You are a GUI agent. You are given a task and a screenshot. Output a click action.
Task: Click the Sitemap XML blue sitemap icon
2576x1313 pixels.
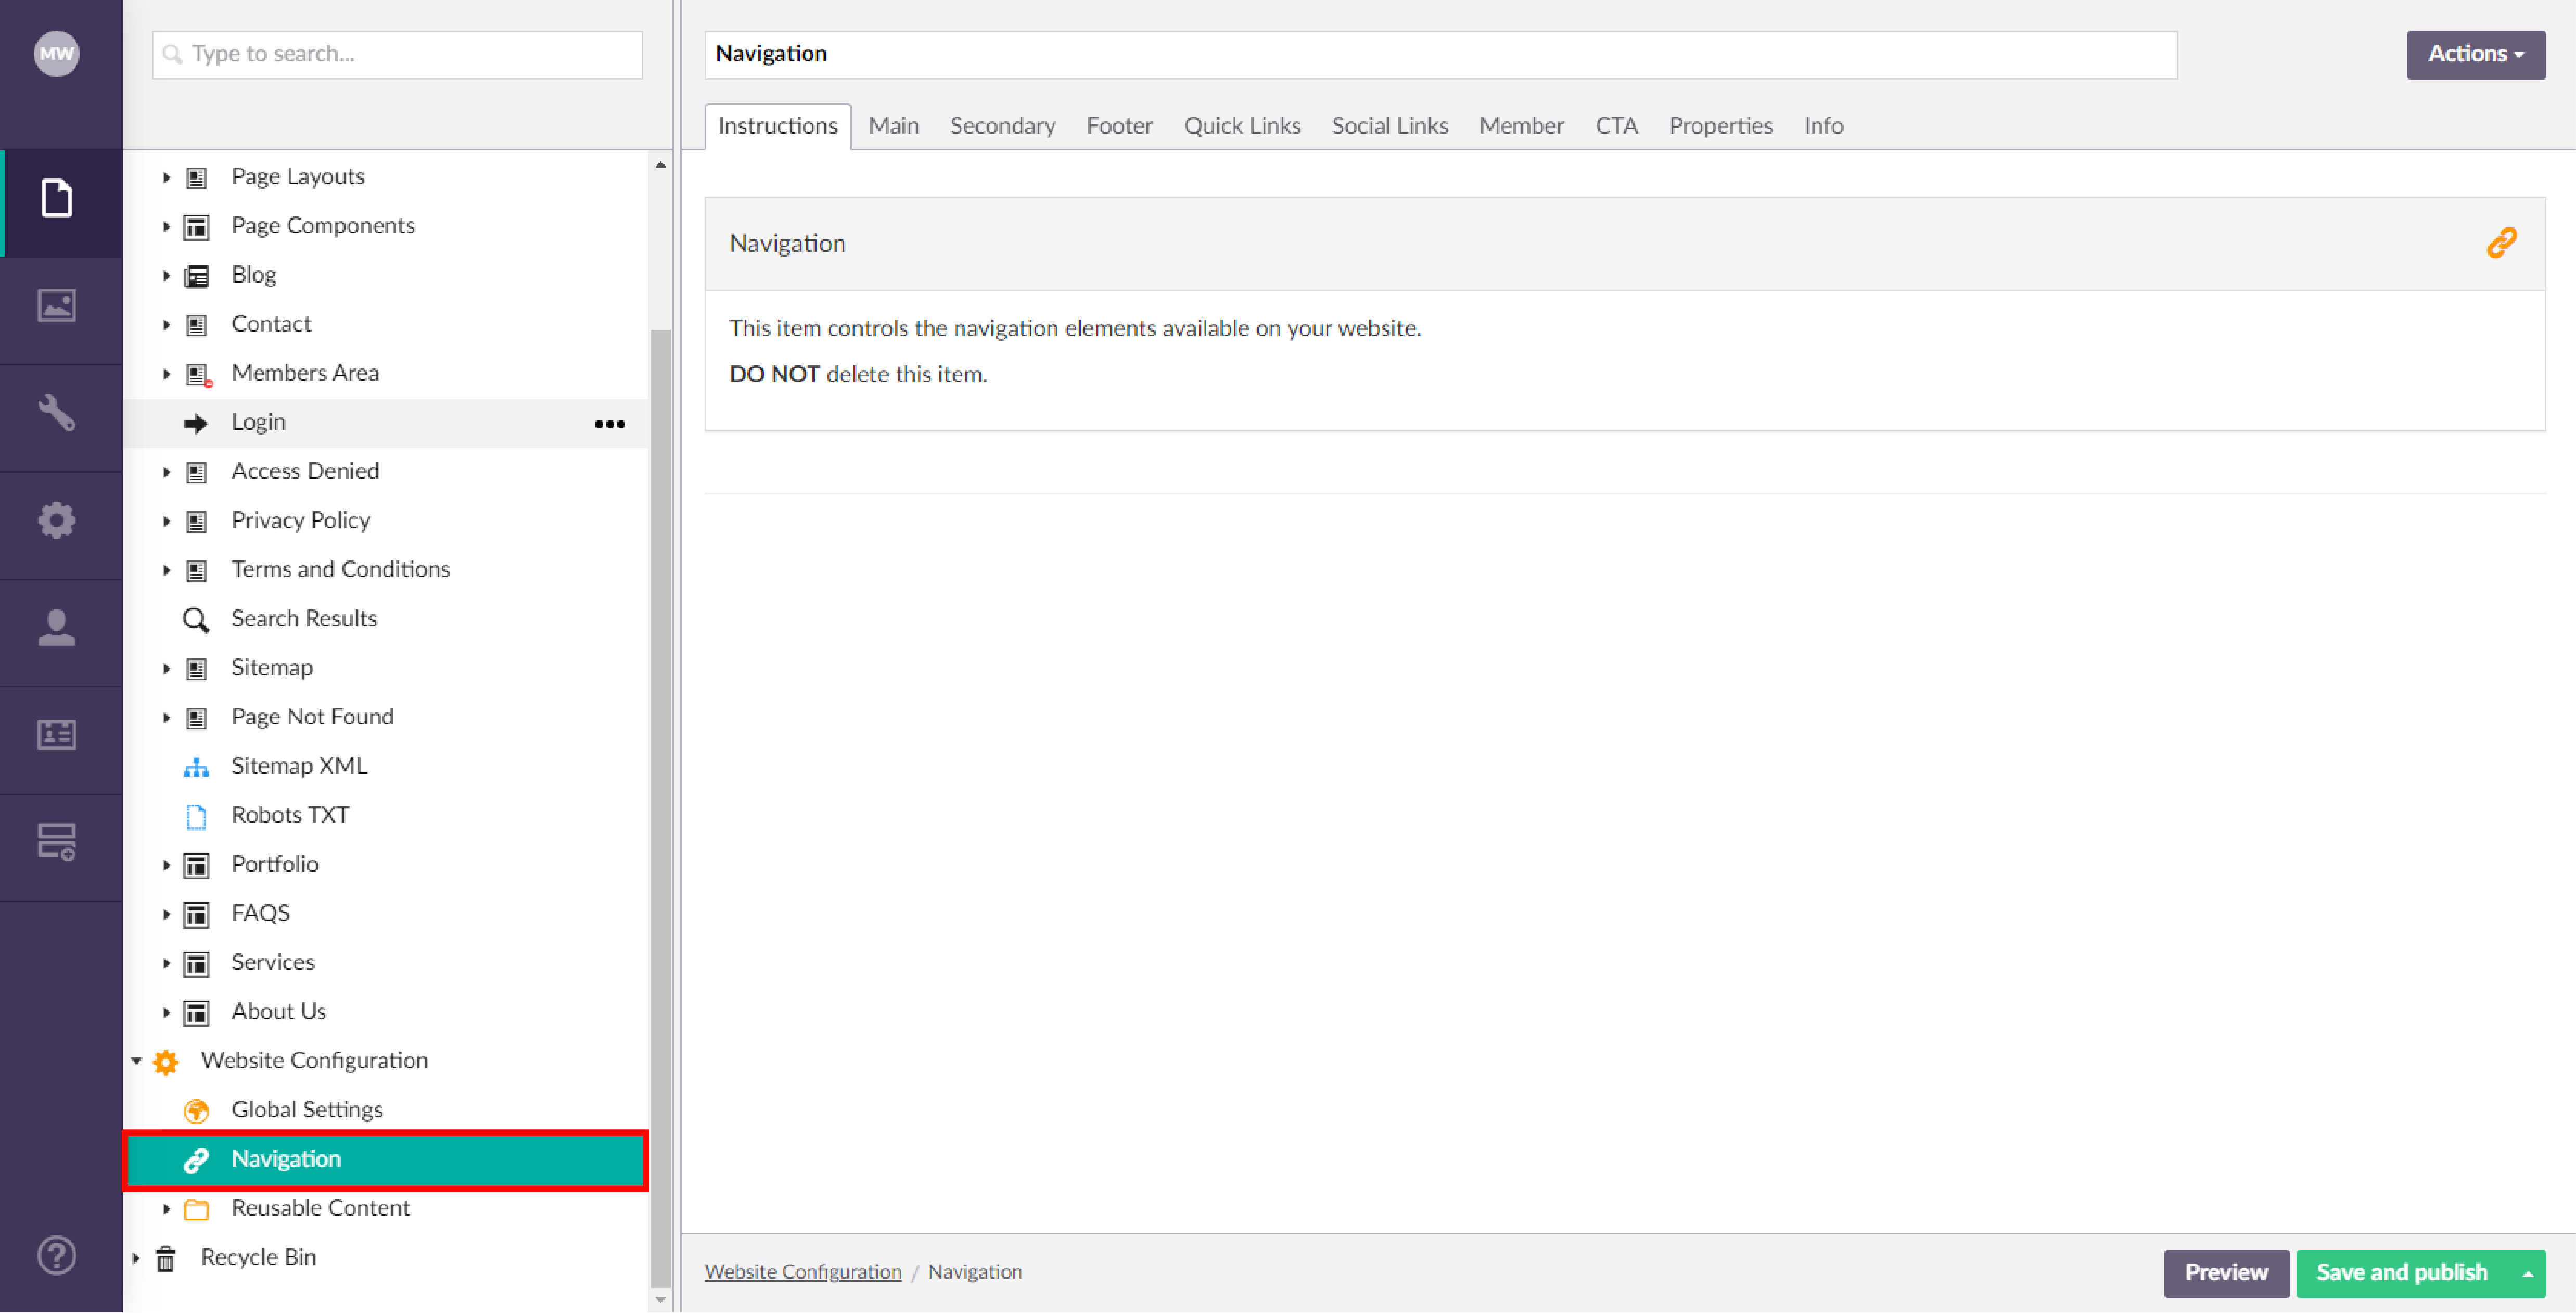pos(196,767)
